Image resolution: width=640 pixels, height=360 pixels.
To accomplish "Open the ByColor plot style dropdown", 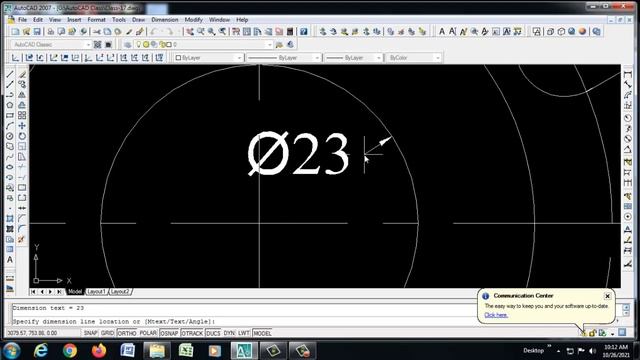I will pos(437,58).
